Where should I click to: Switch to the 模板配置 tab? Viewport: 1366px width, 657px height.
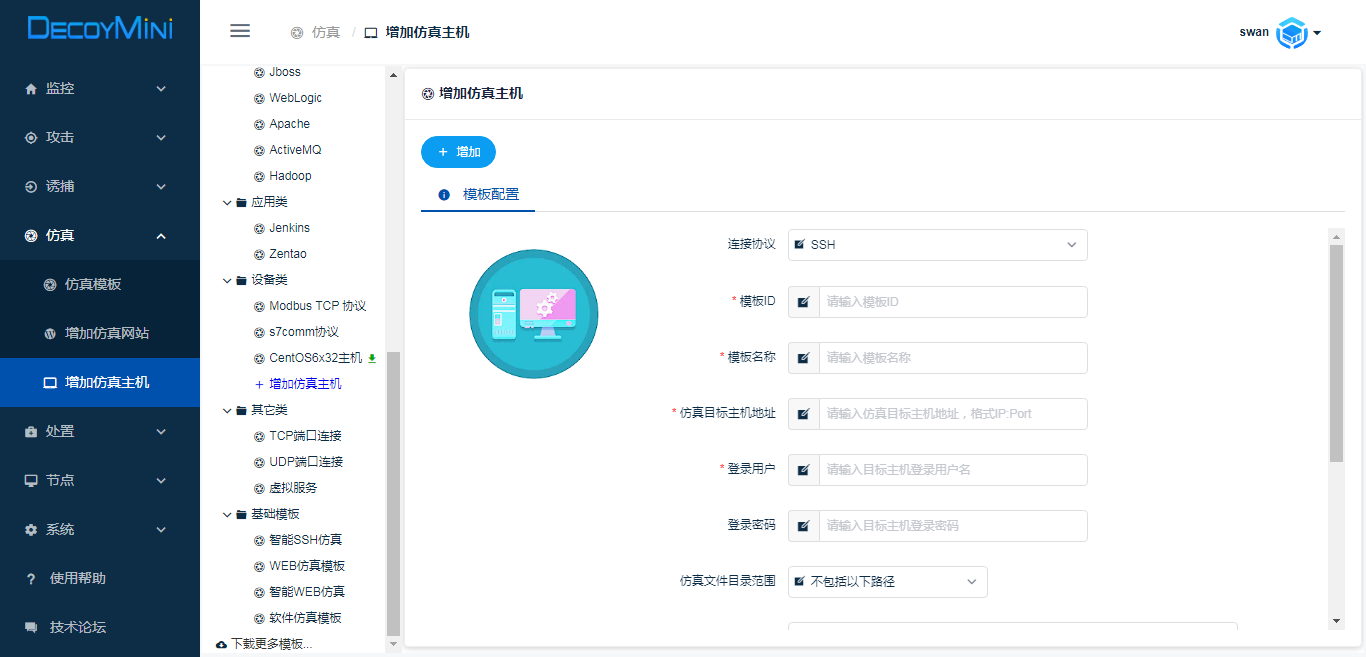(490, 195)
